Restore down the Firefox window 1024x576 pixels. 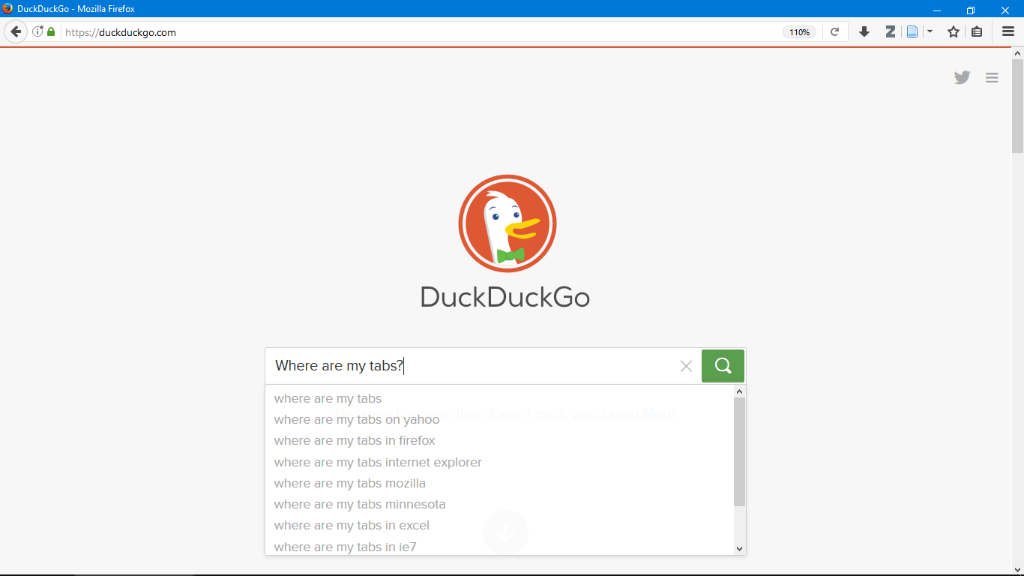click(970, 9)
